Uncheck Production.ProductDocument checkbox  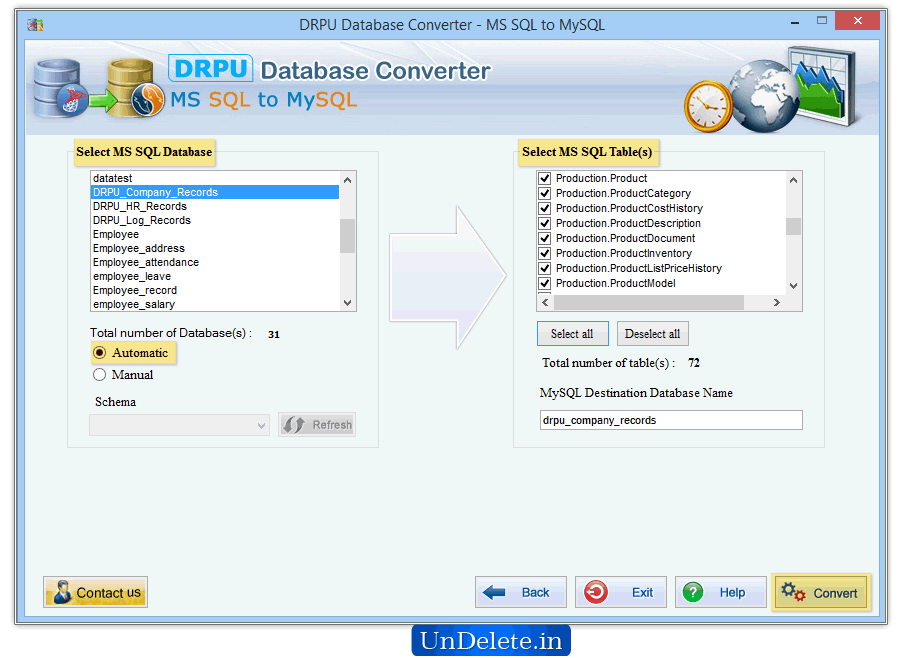pos(545,238)
